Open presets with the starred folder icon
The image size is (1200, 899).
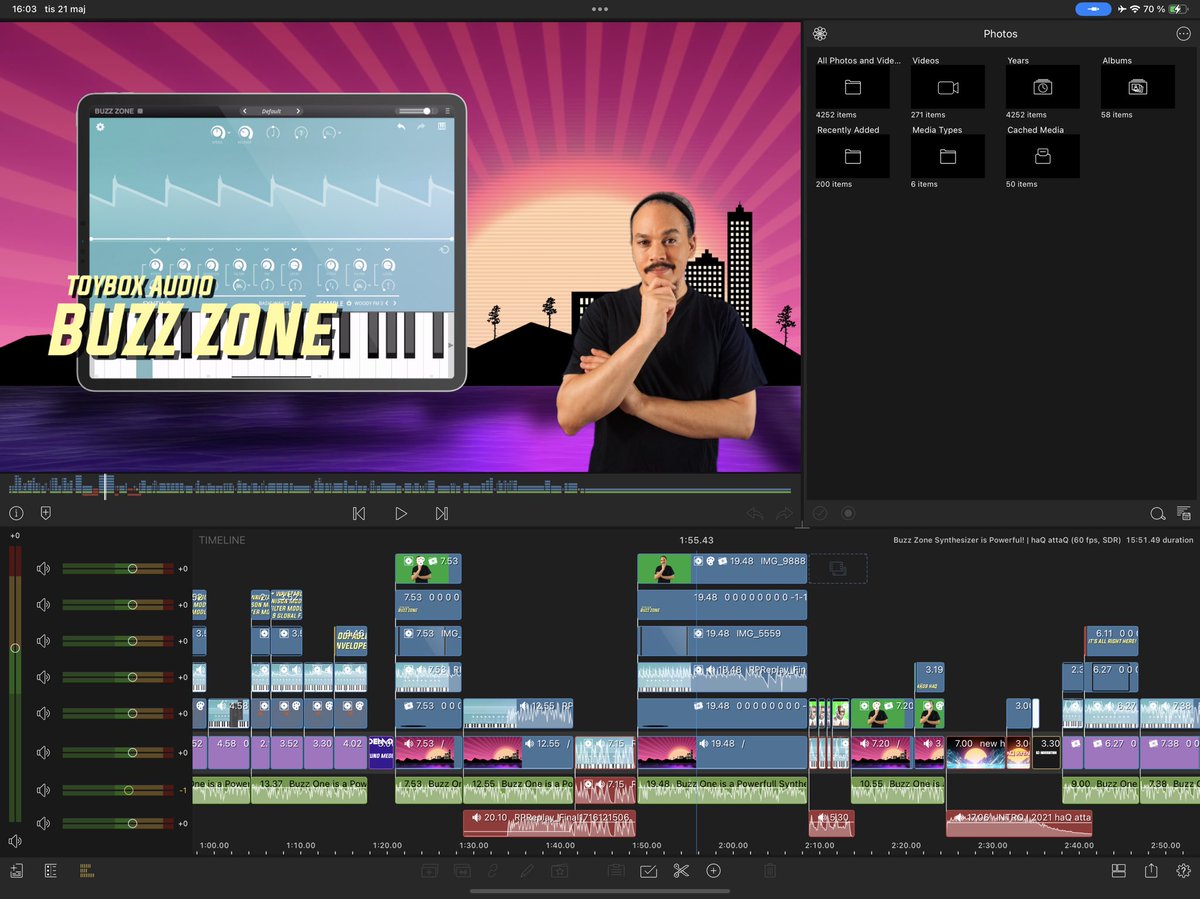[560, 871]
